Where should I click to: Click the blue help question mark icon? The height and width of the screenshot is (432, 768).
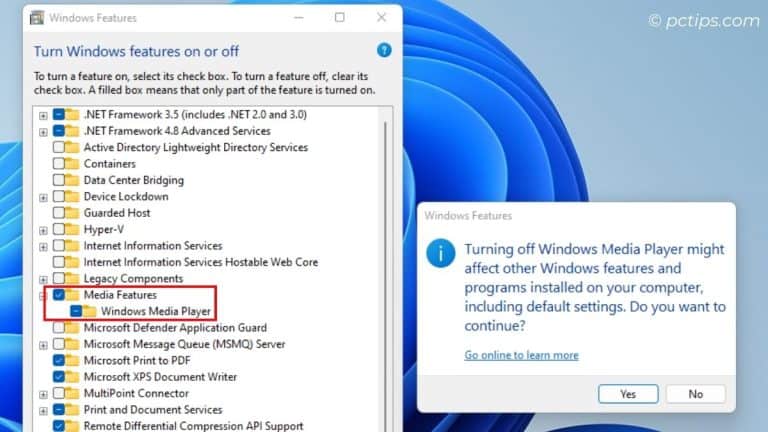click(384, 50)
